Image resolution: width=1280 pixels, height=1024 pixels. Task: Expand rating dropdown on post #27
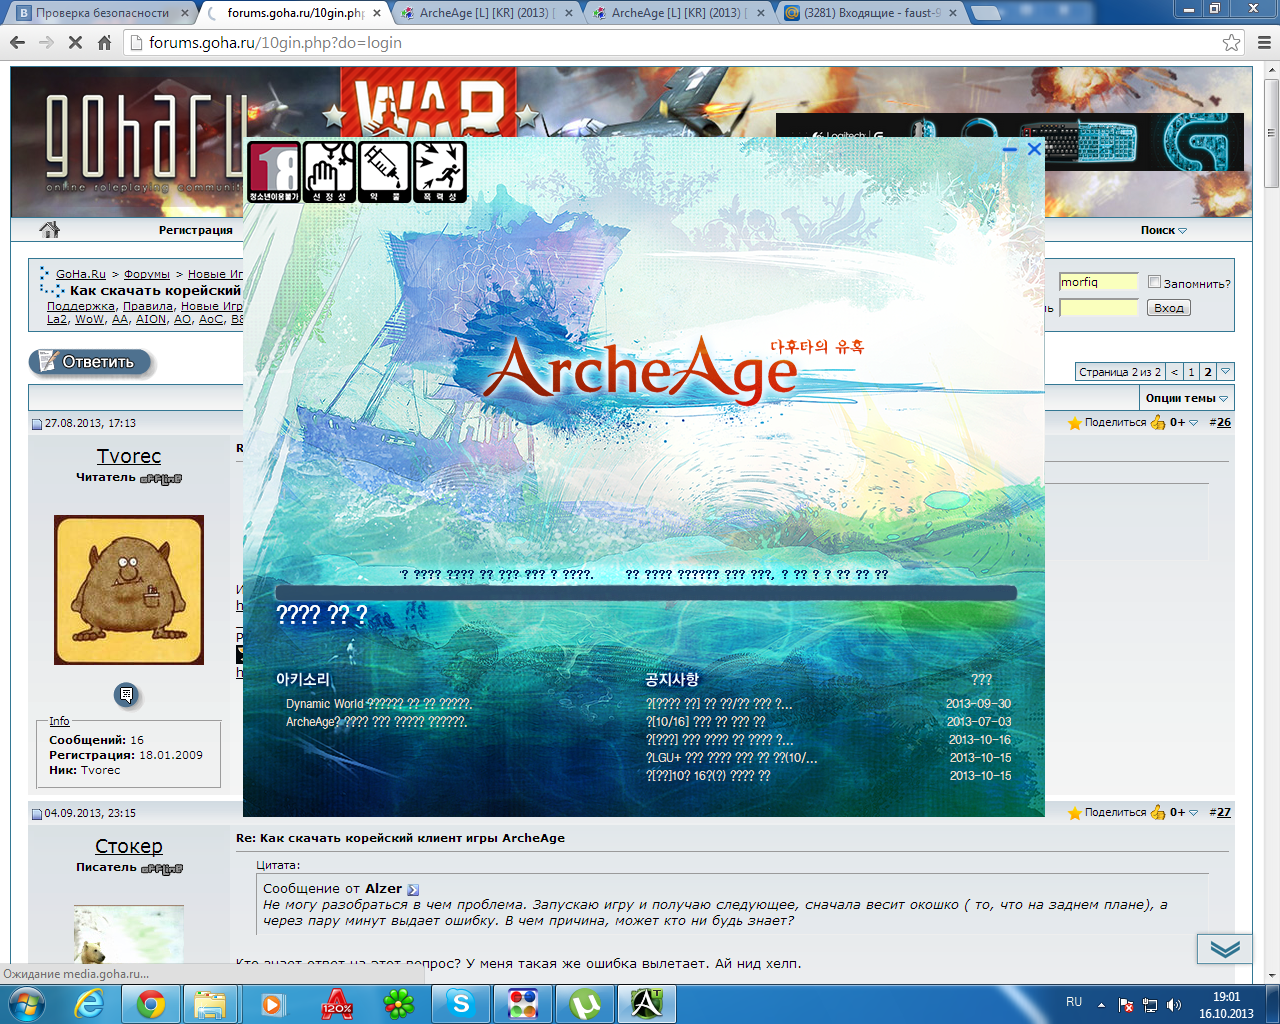pyautogui.click(x=1193, y=813)
